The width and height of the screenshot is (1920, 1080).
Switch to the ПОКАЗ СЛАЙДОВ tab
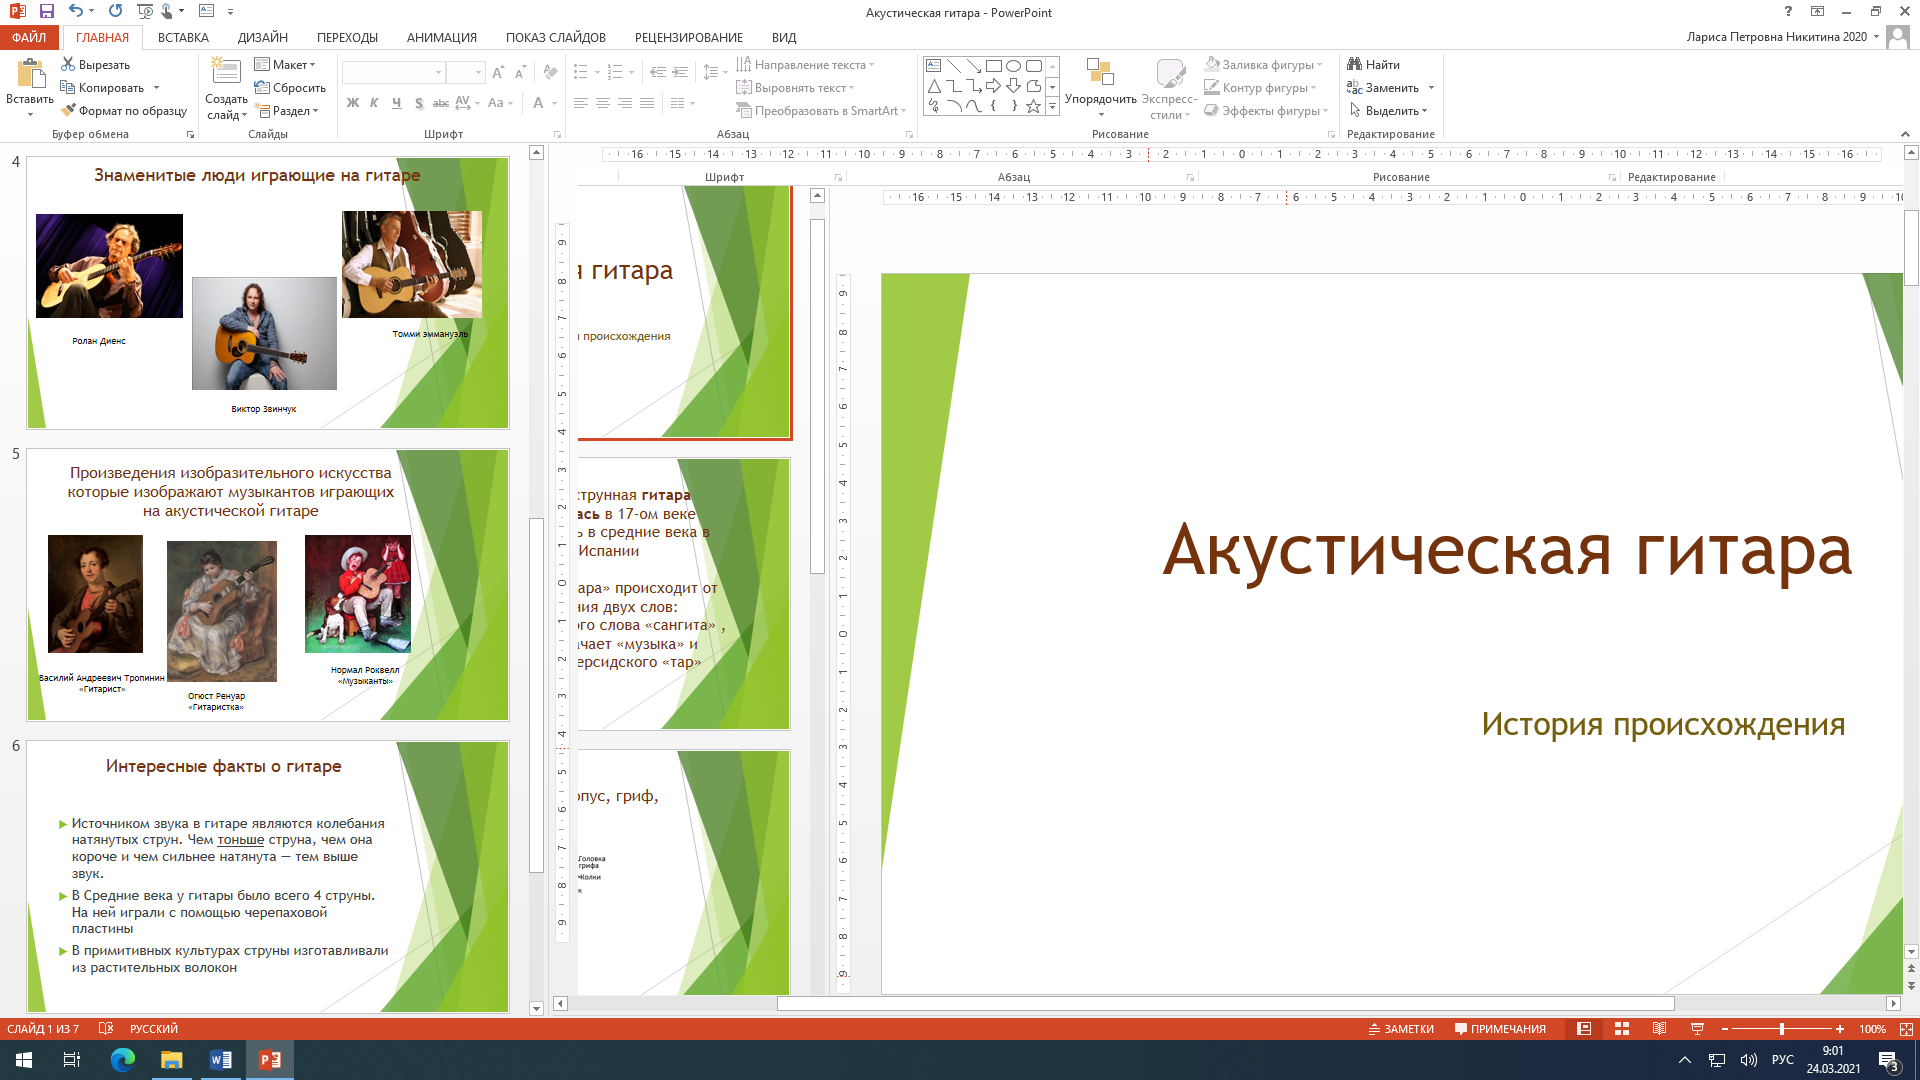point(556,37)
